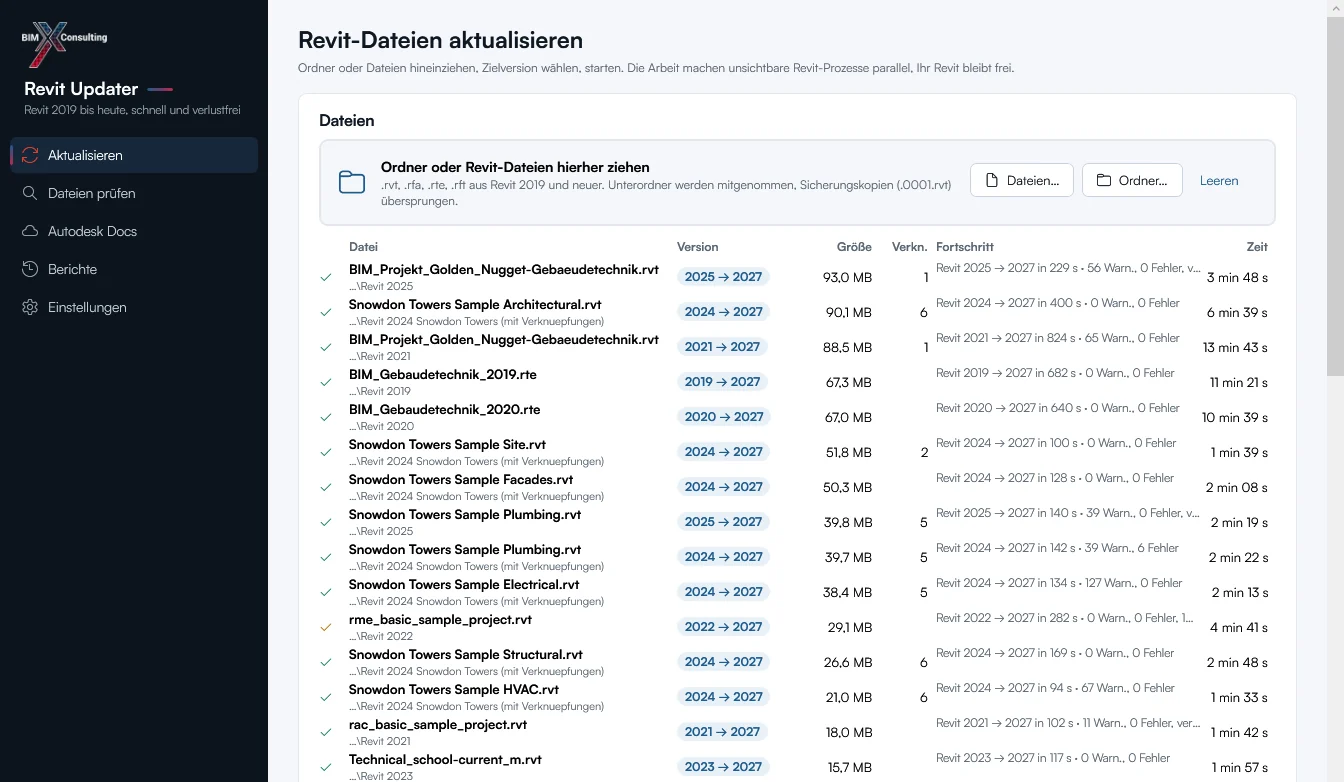Click the green checkmark for Snowdon Towers Sample Architectural.rvt
Viewport: 1344px width, 782px height.
pos(326,312)
